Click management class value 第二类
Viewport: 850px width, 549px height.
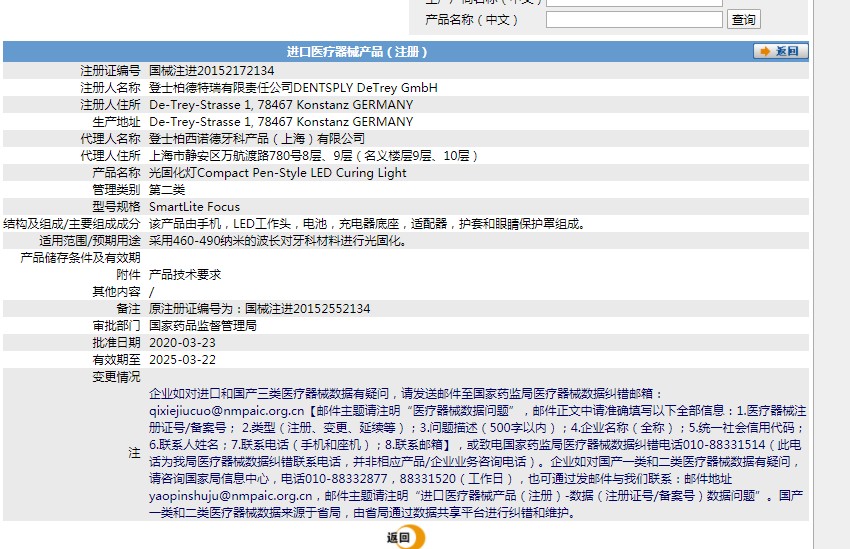pos(167,190)
